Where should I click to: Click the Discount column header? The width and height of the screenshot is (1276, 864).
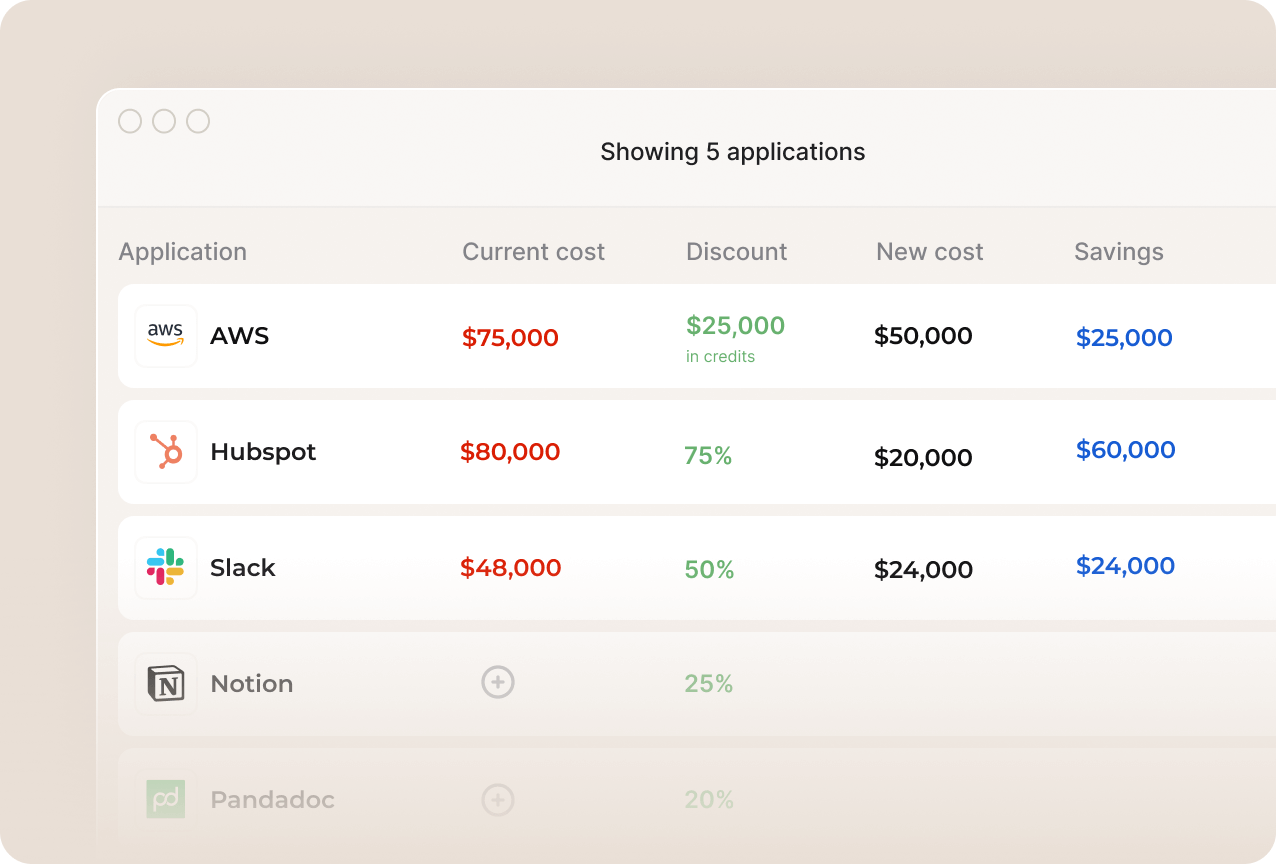737,252
